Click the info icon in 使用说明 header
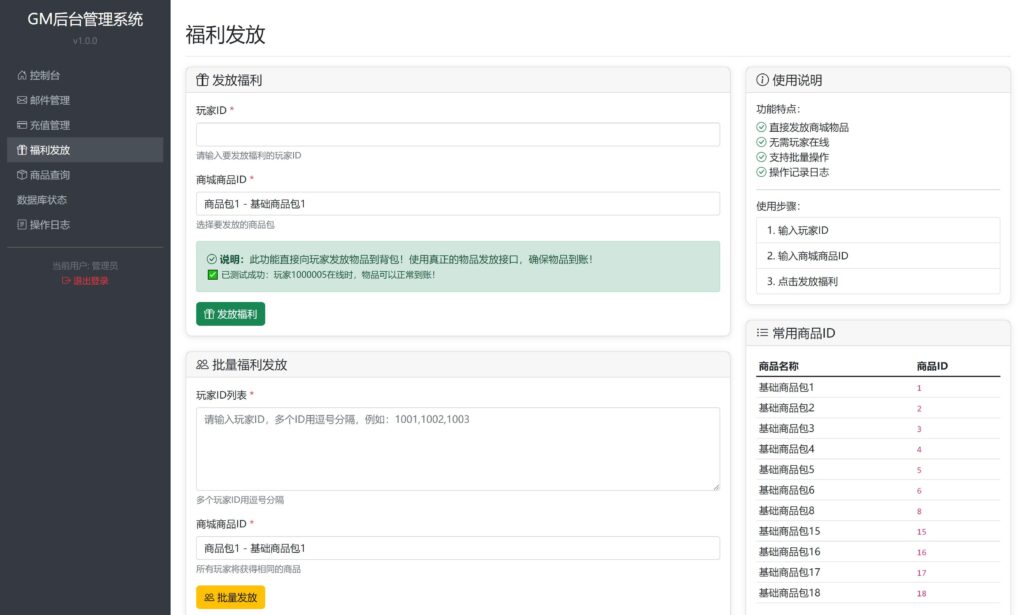 [x=763, y=80]
